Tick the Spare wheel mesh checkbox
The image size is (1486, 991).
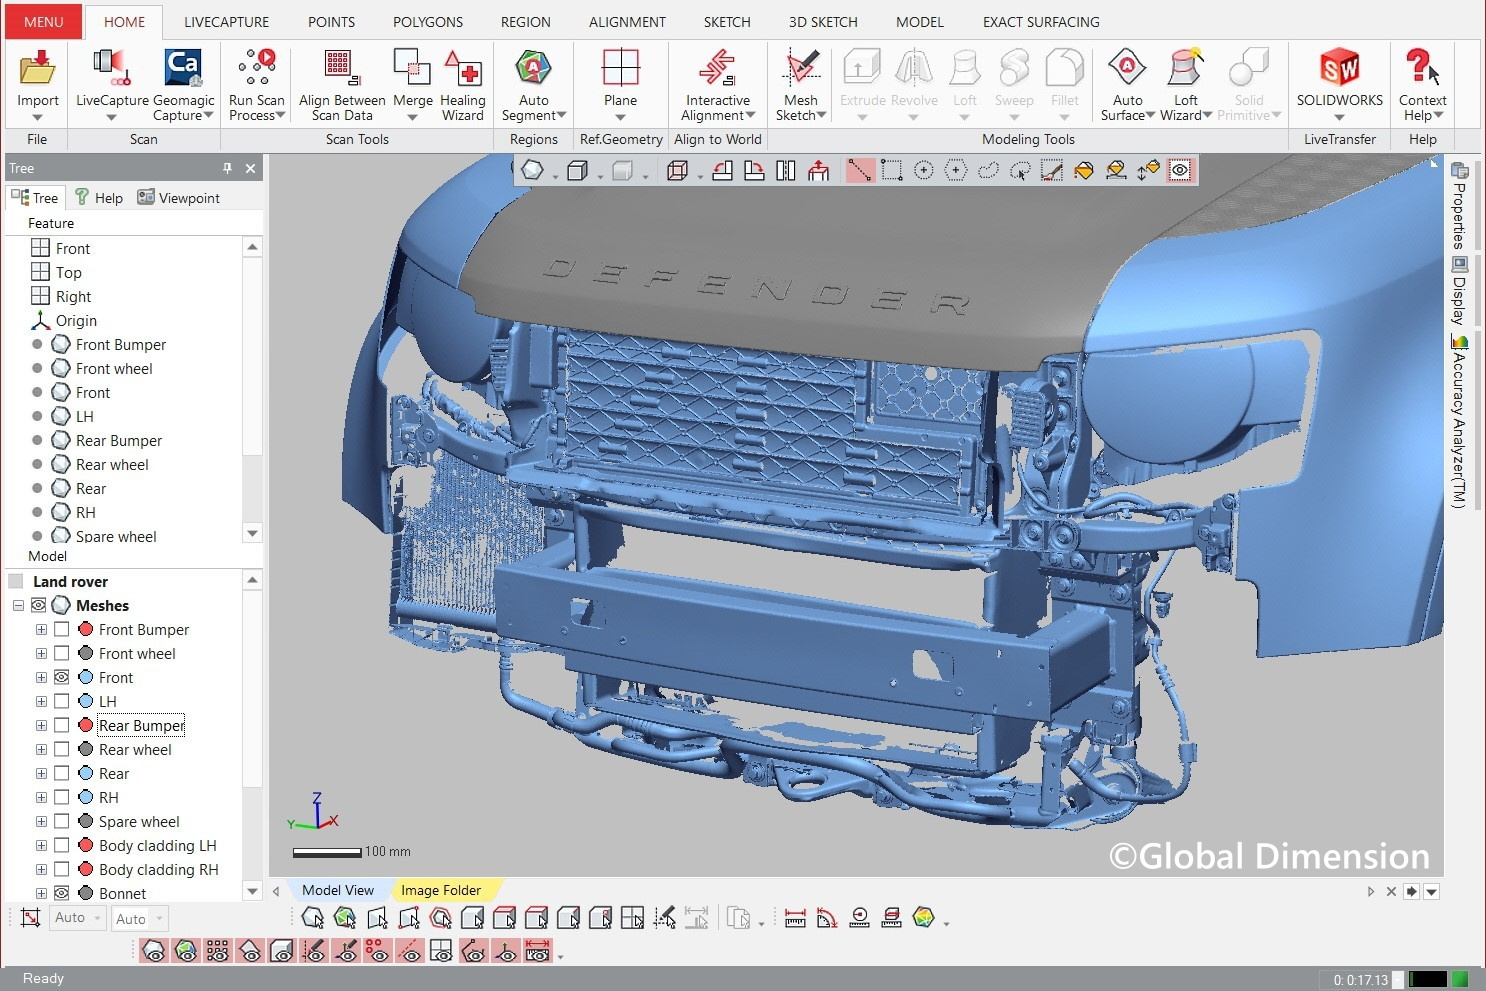61,821
